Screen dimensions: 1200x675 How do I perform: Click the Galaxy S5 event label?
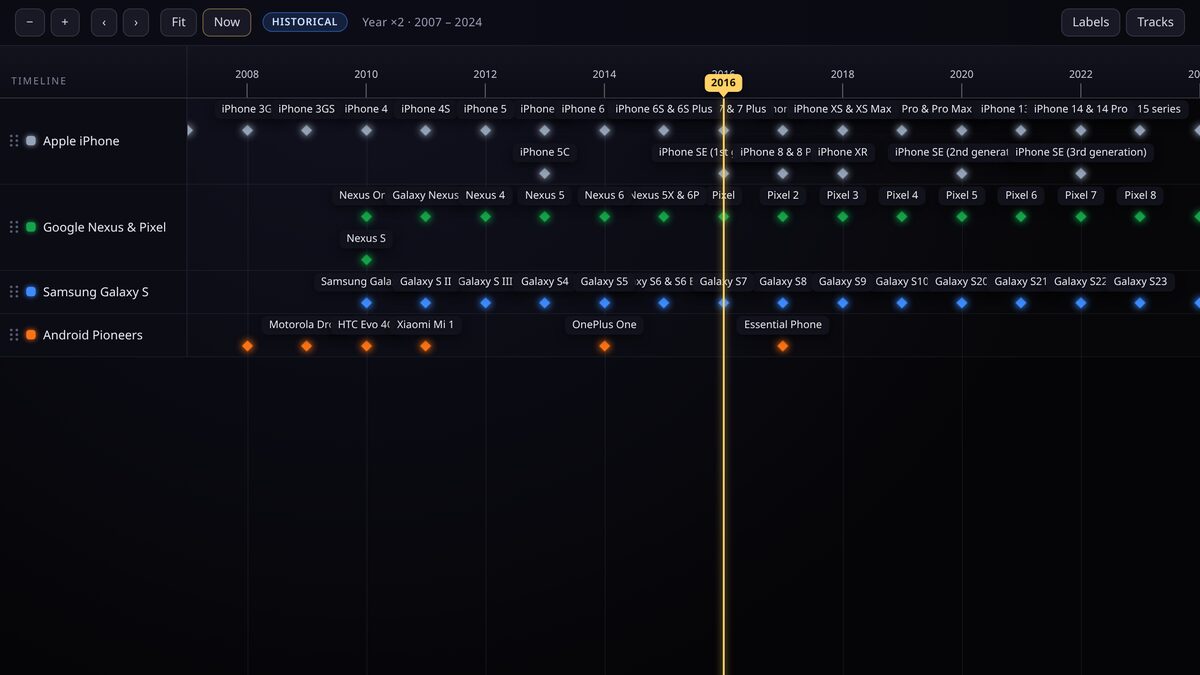[604, 281]
